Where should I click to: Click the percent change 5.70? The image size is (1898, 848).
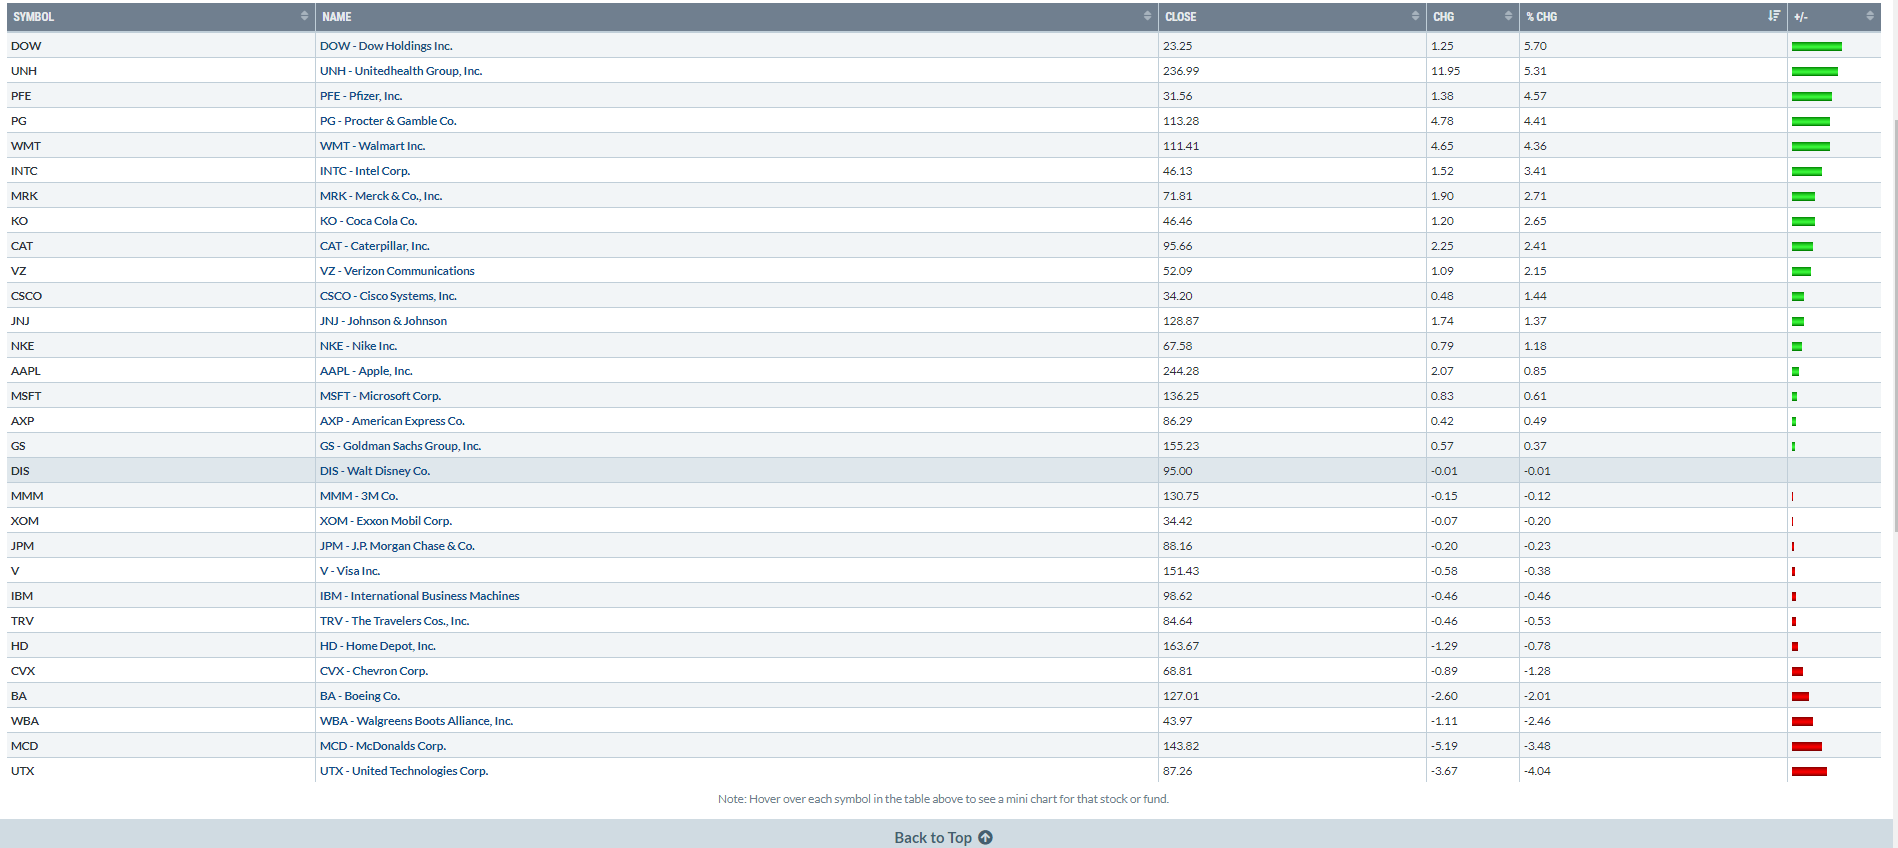pyautogui.click(x=1535, y=46)
